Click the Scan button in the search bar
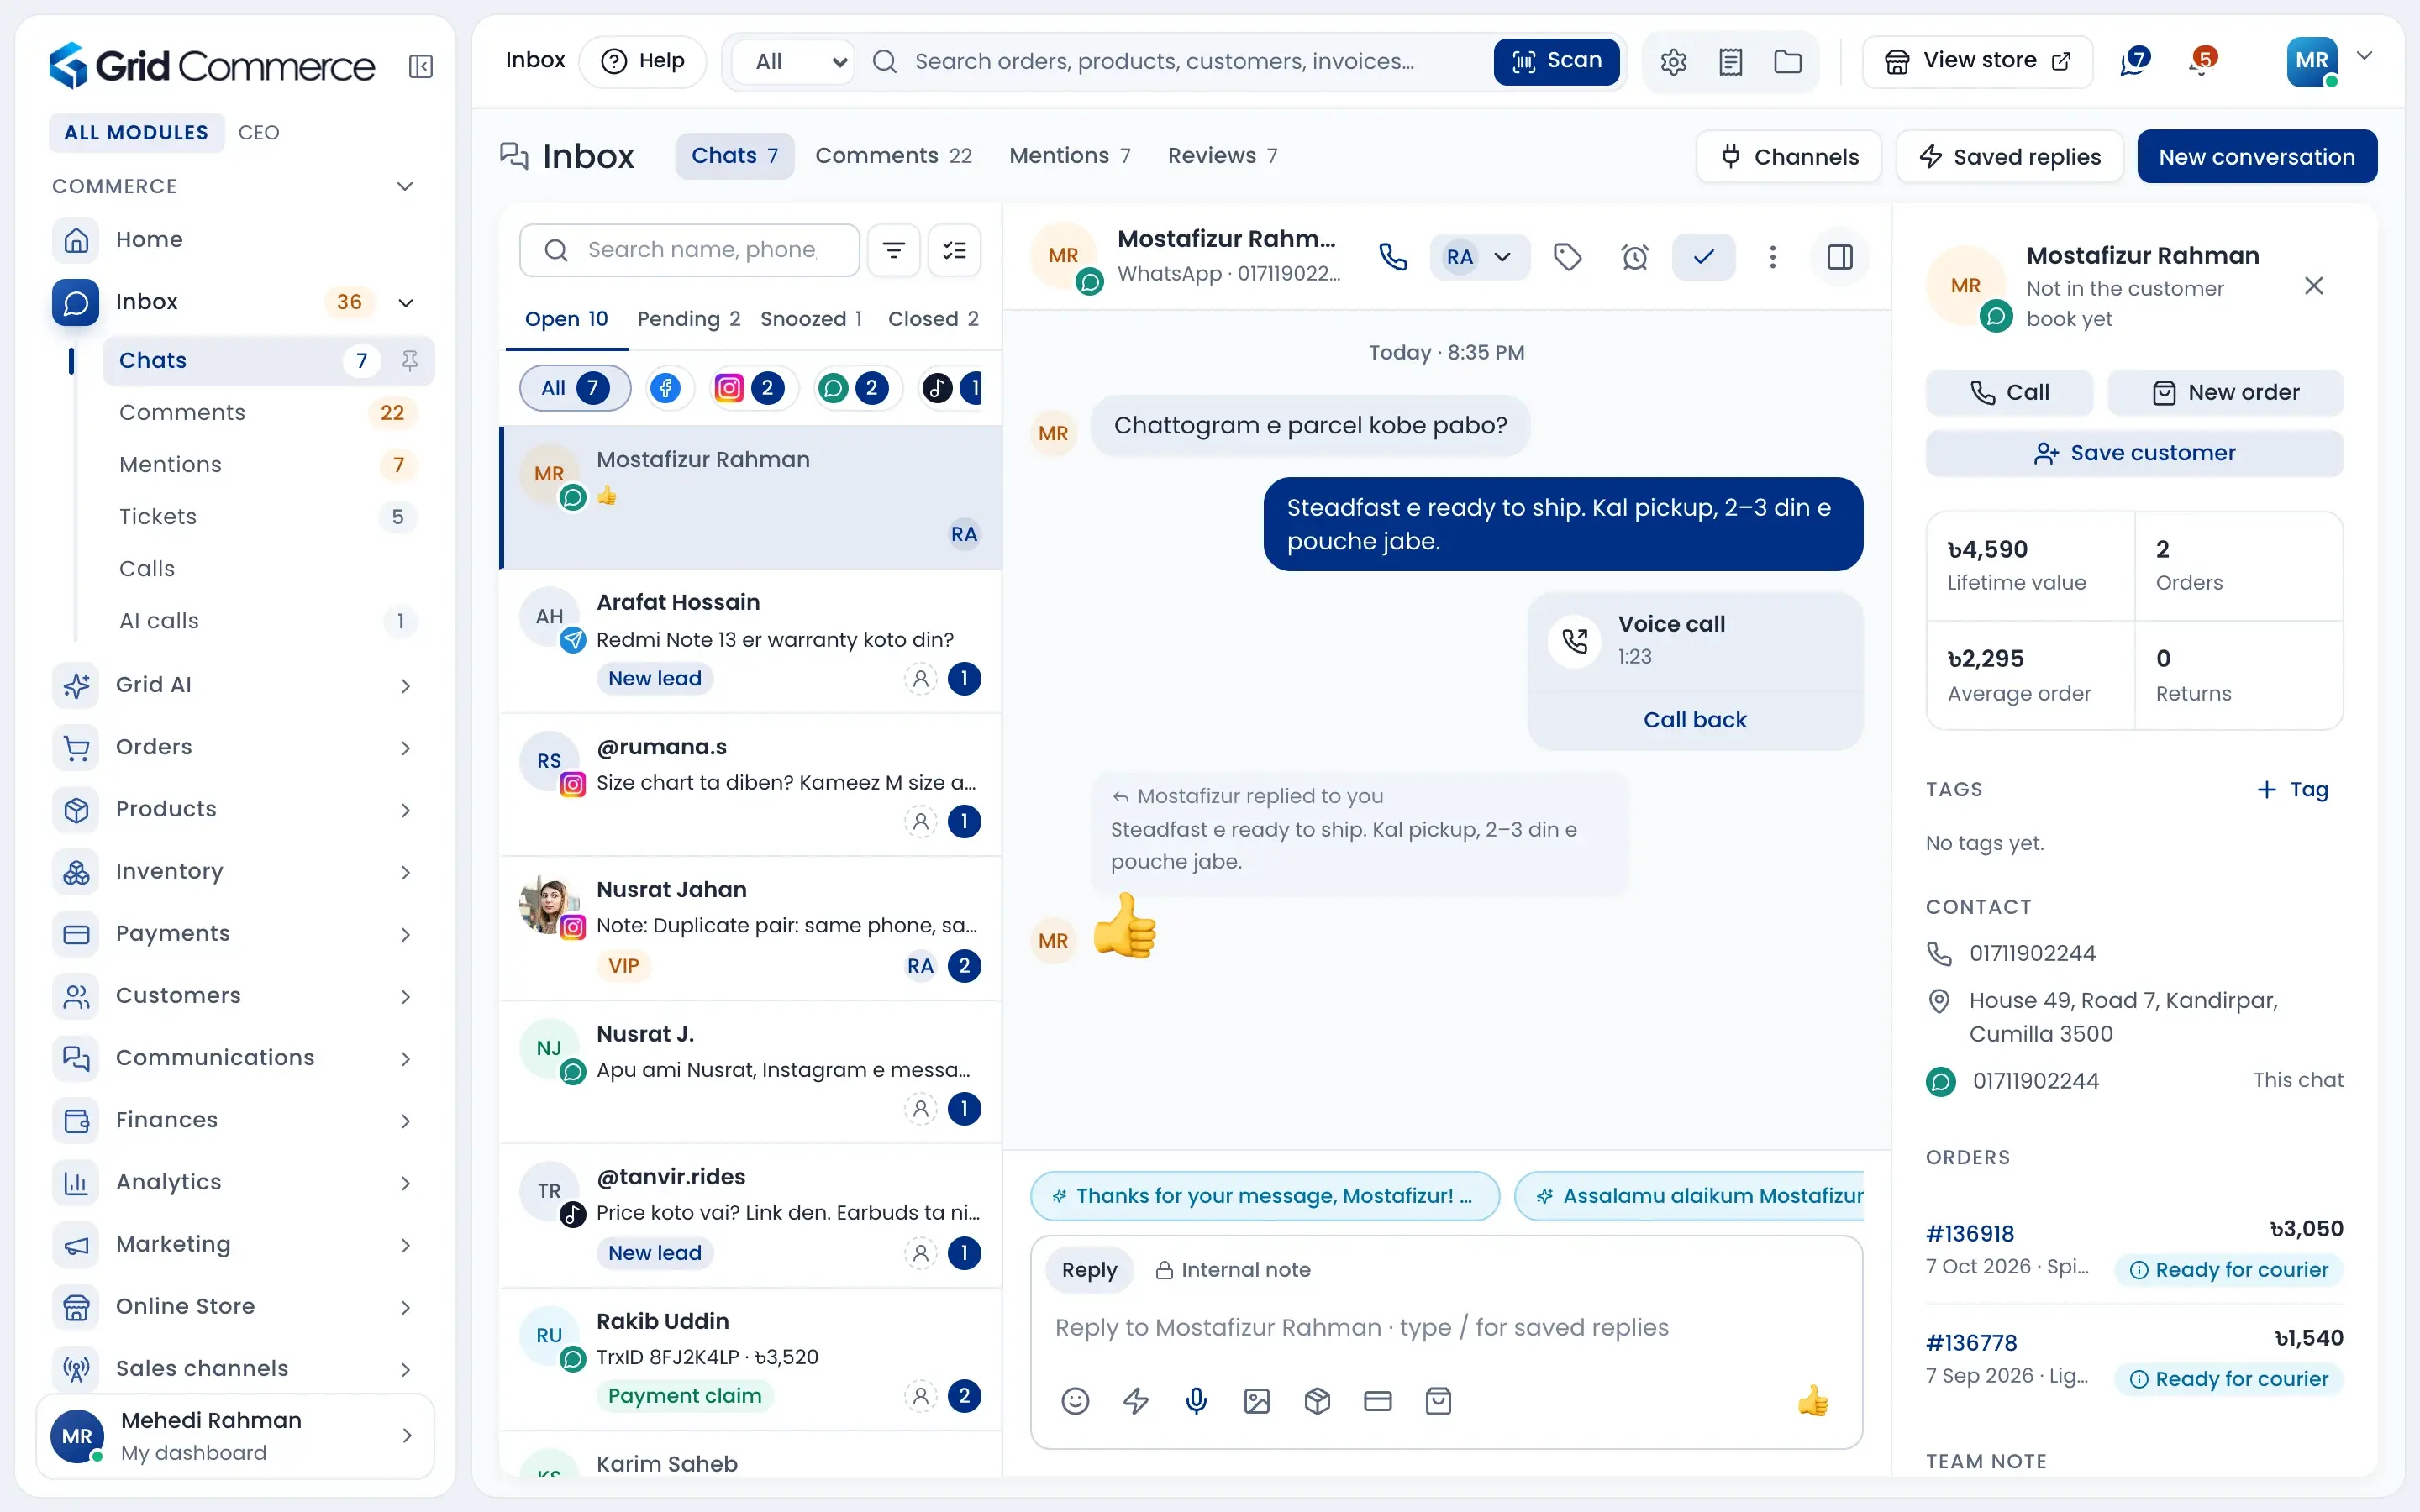The width and height of the screenshot is (2420, 1512). click(1556, 61)
